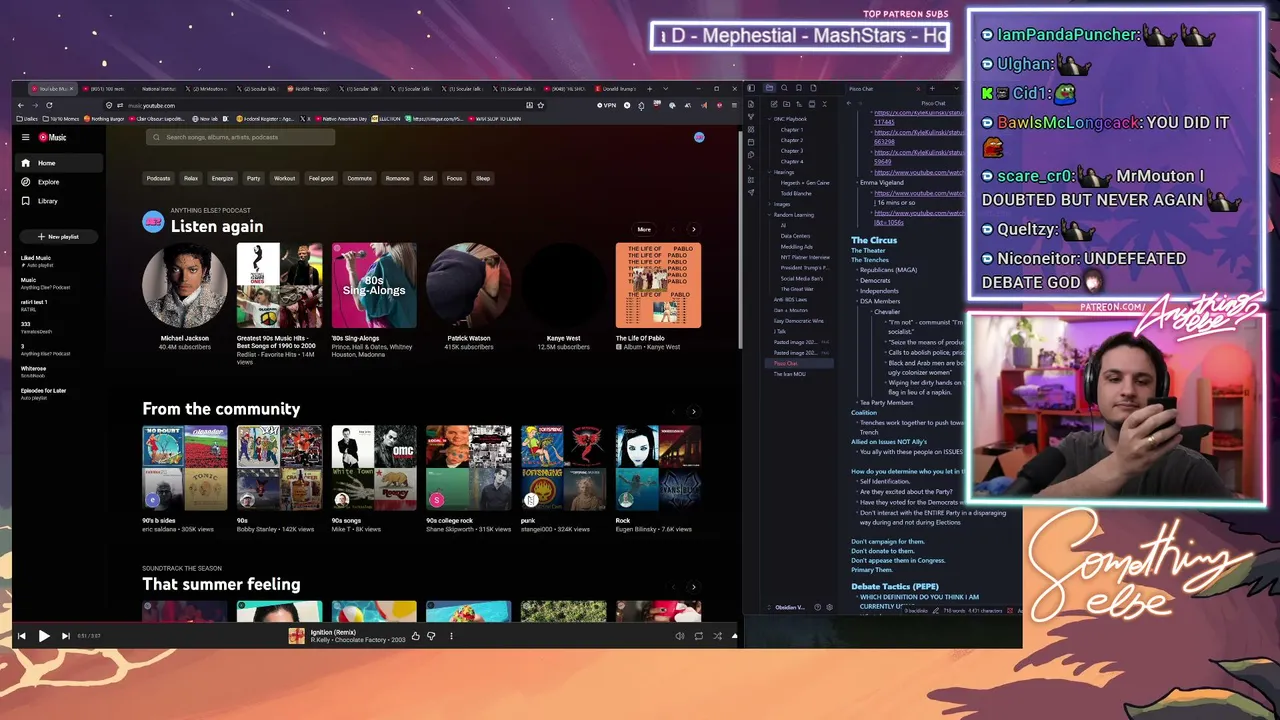Click the YouTube Music logo
This screenshot has height=720, width=1280.
53,137
